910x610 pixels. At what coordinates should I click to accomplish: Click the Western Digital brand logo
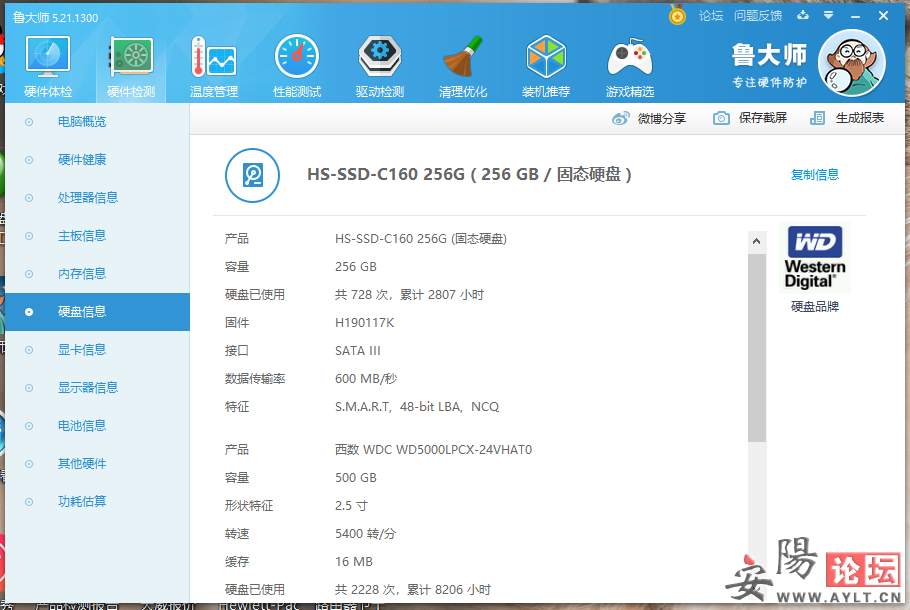pyautogui.click(x=815, y=258)
